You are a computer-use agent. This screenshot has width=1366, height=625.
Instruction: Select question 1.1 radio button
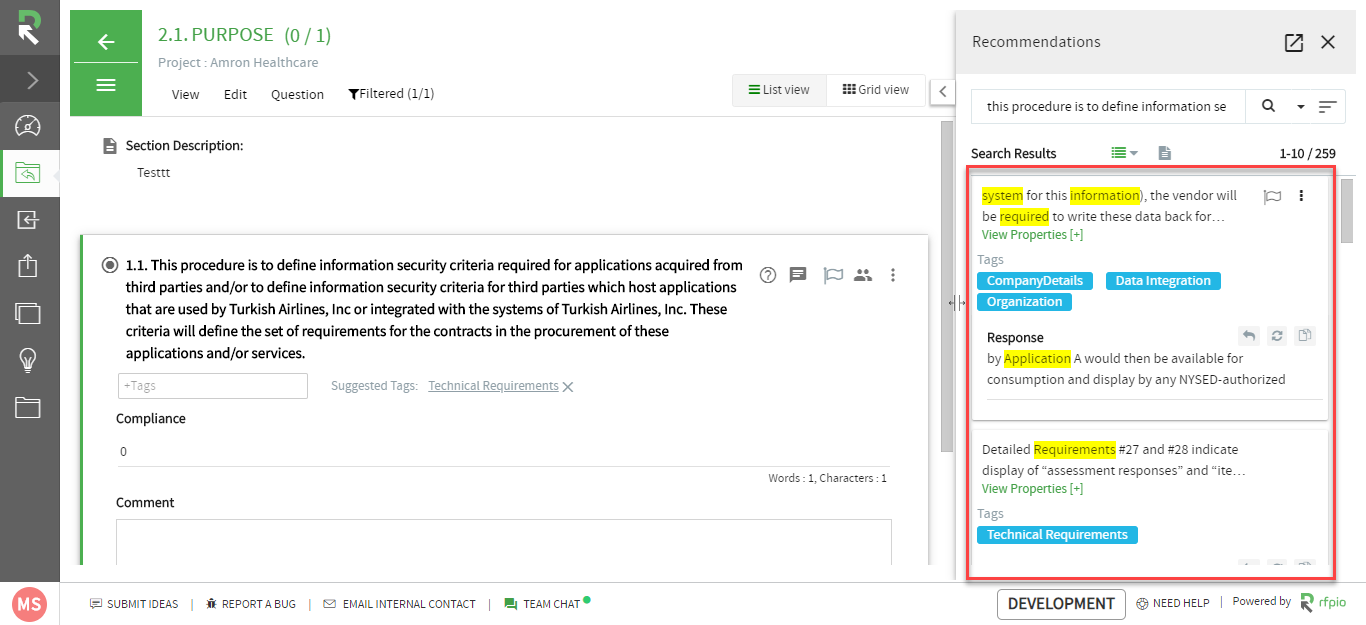(109, 266)
